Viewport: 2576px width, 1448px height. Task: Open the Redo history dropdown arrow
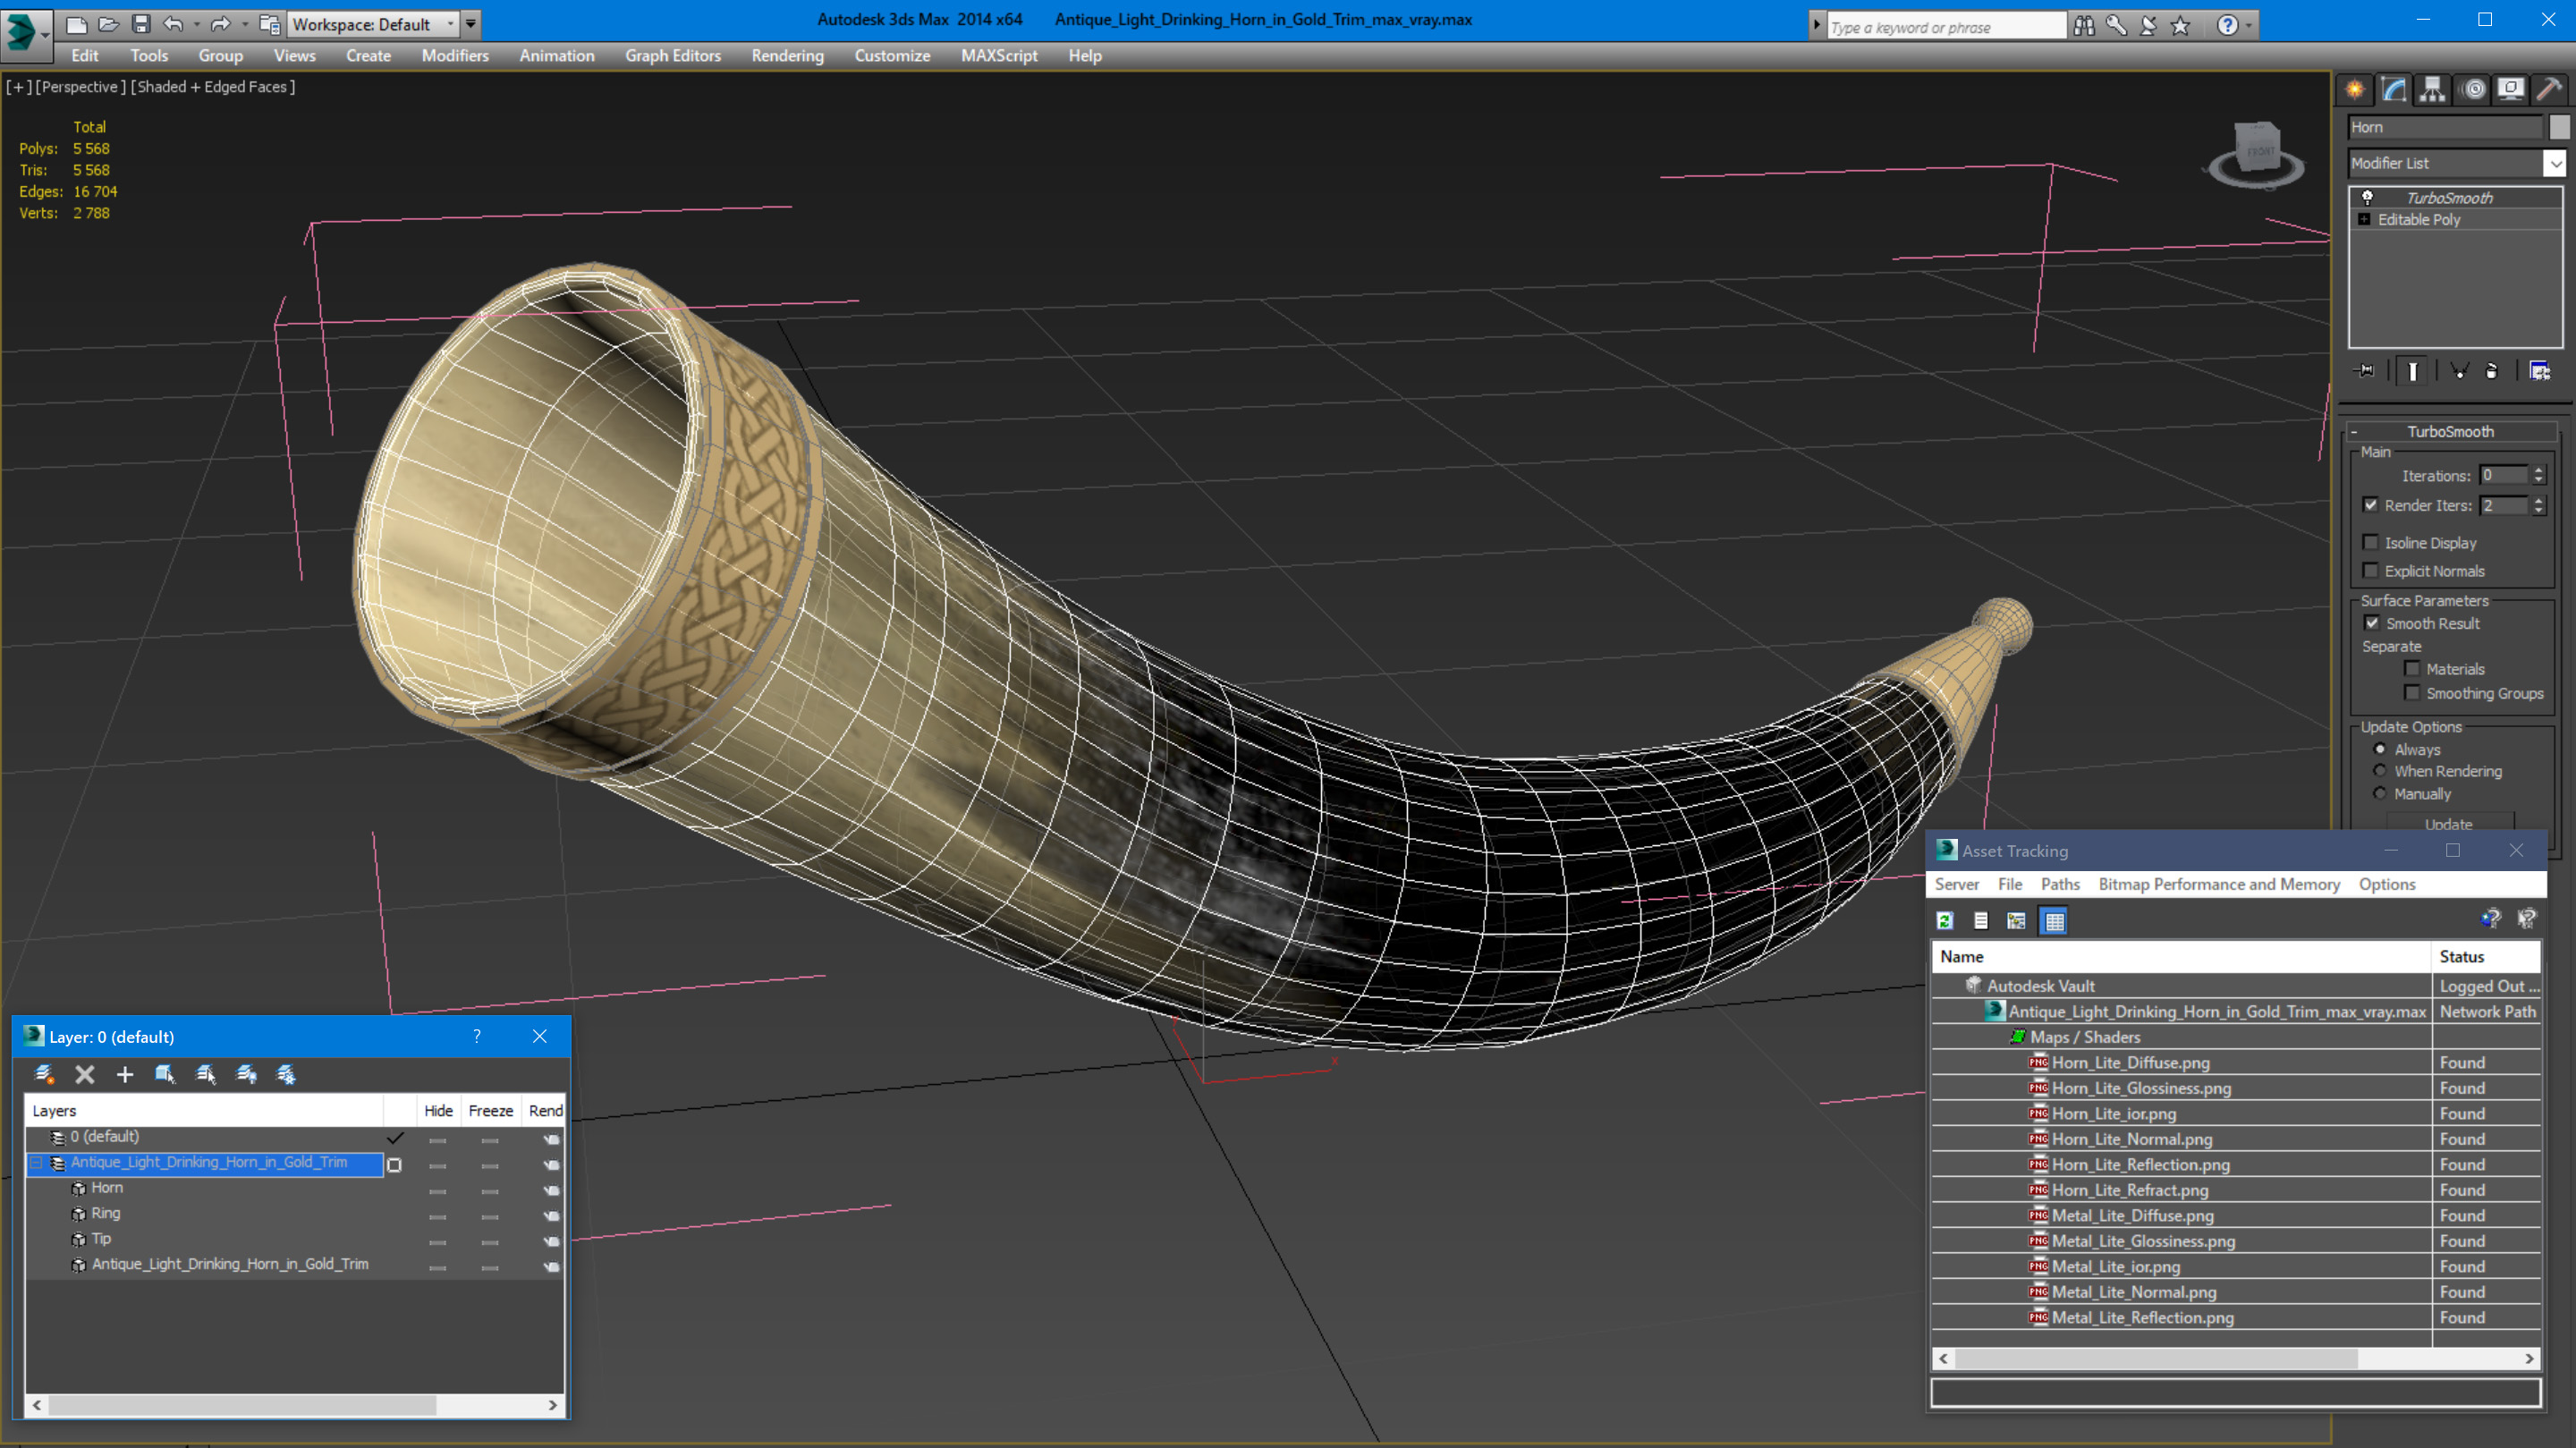click(x=244, y=24)
